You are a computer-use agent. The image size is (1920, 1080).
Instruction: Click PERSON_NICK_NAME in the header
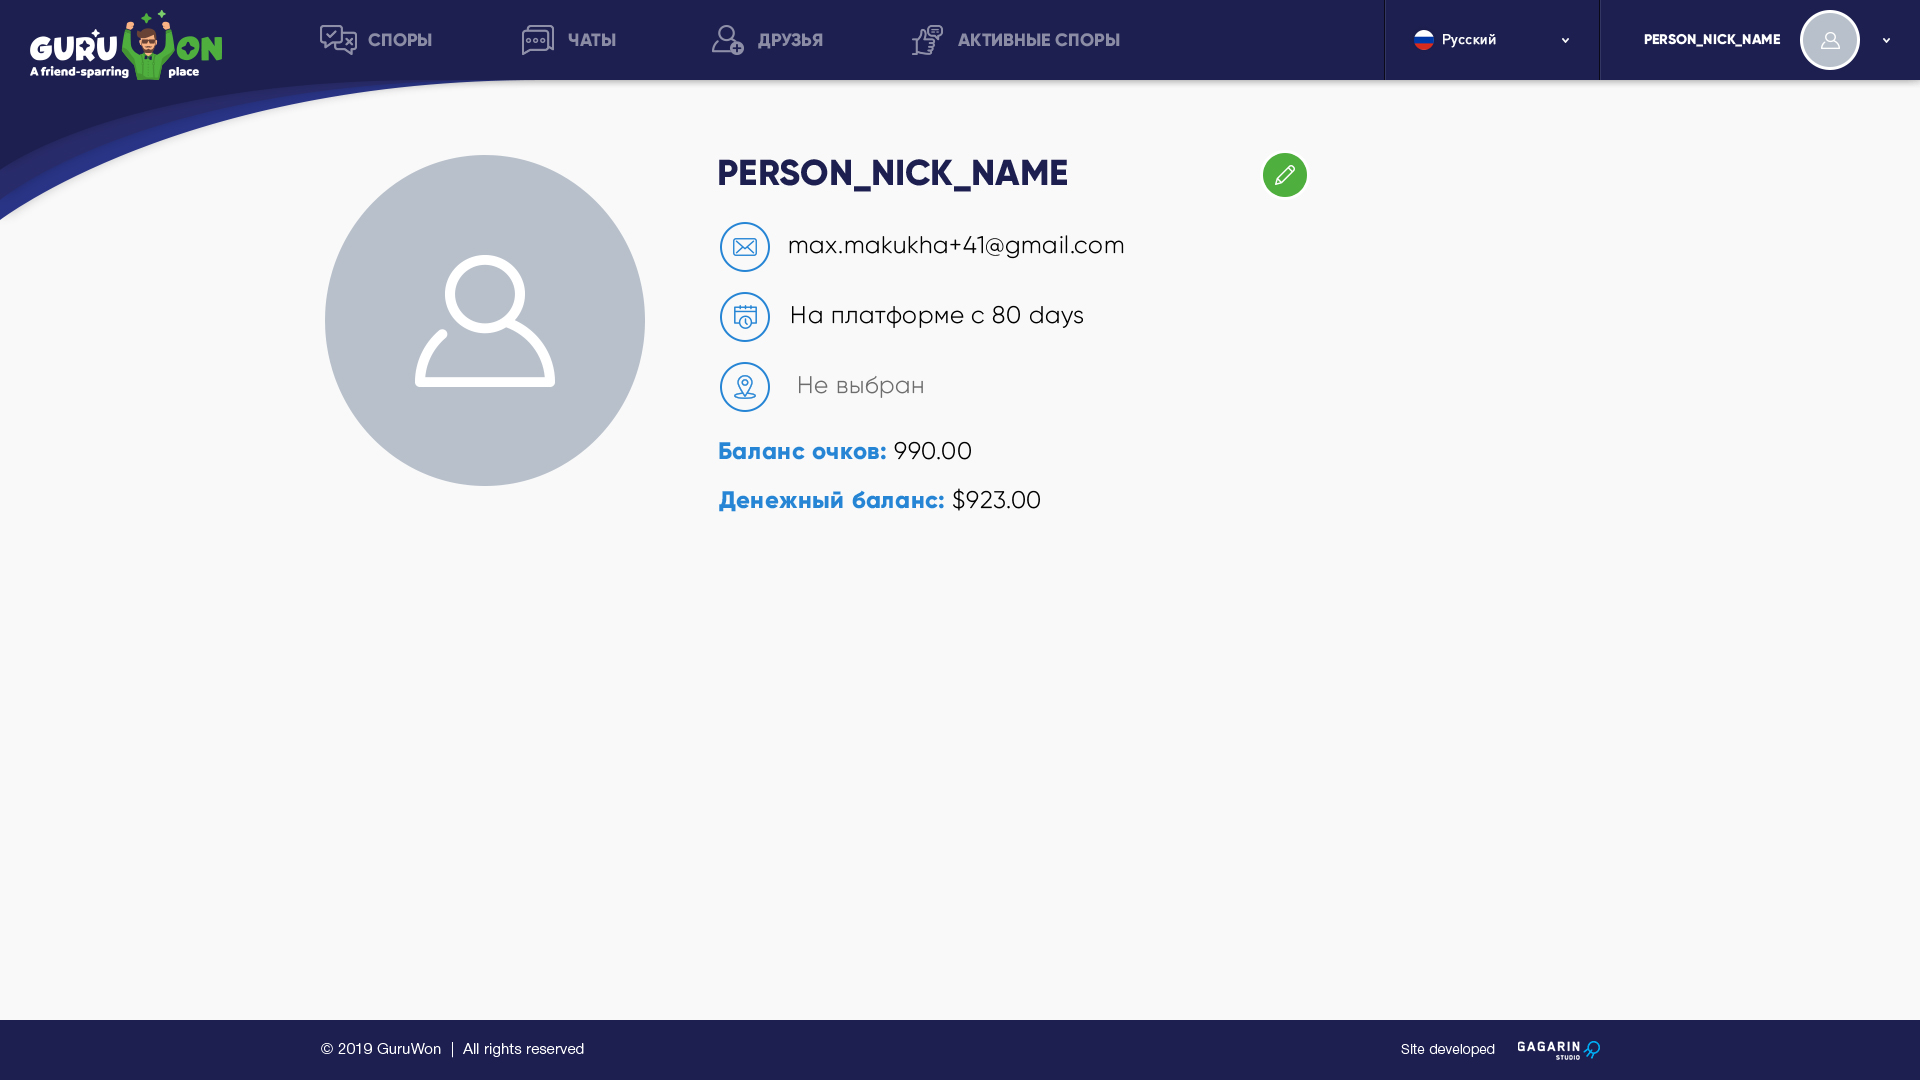(x=1712, y=40)
